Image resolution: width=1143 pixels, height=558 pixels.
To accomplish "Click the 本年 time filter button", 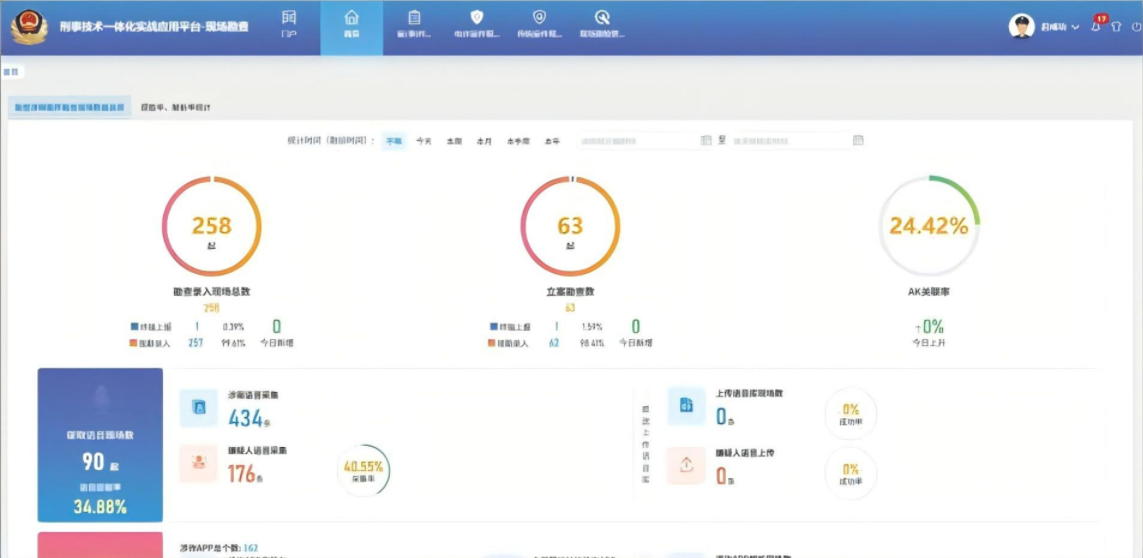I will [x=552, y=141].
